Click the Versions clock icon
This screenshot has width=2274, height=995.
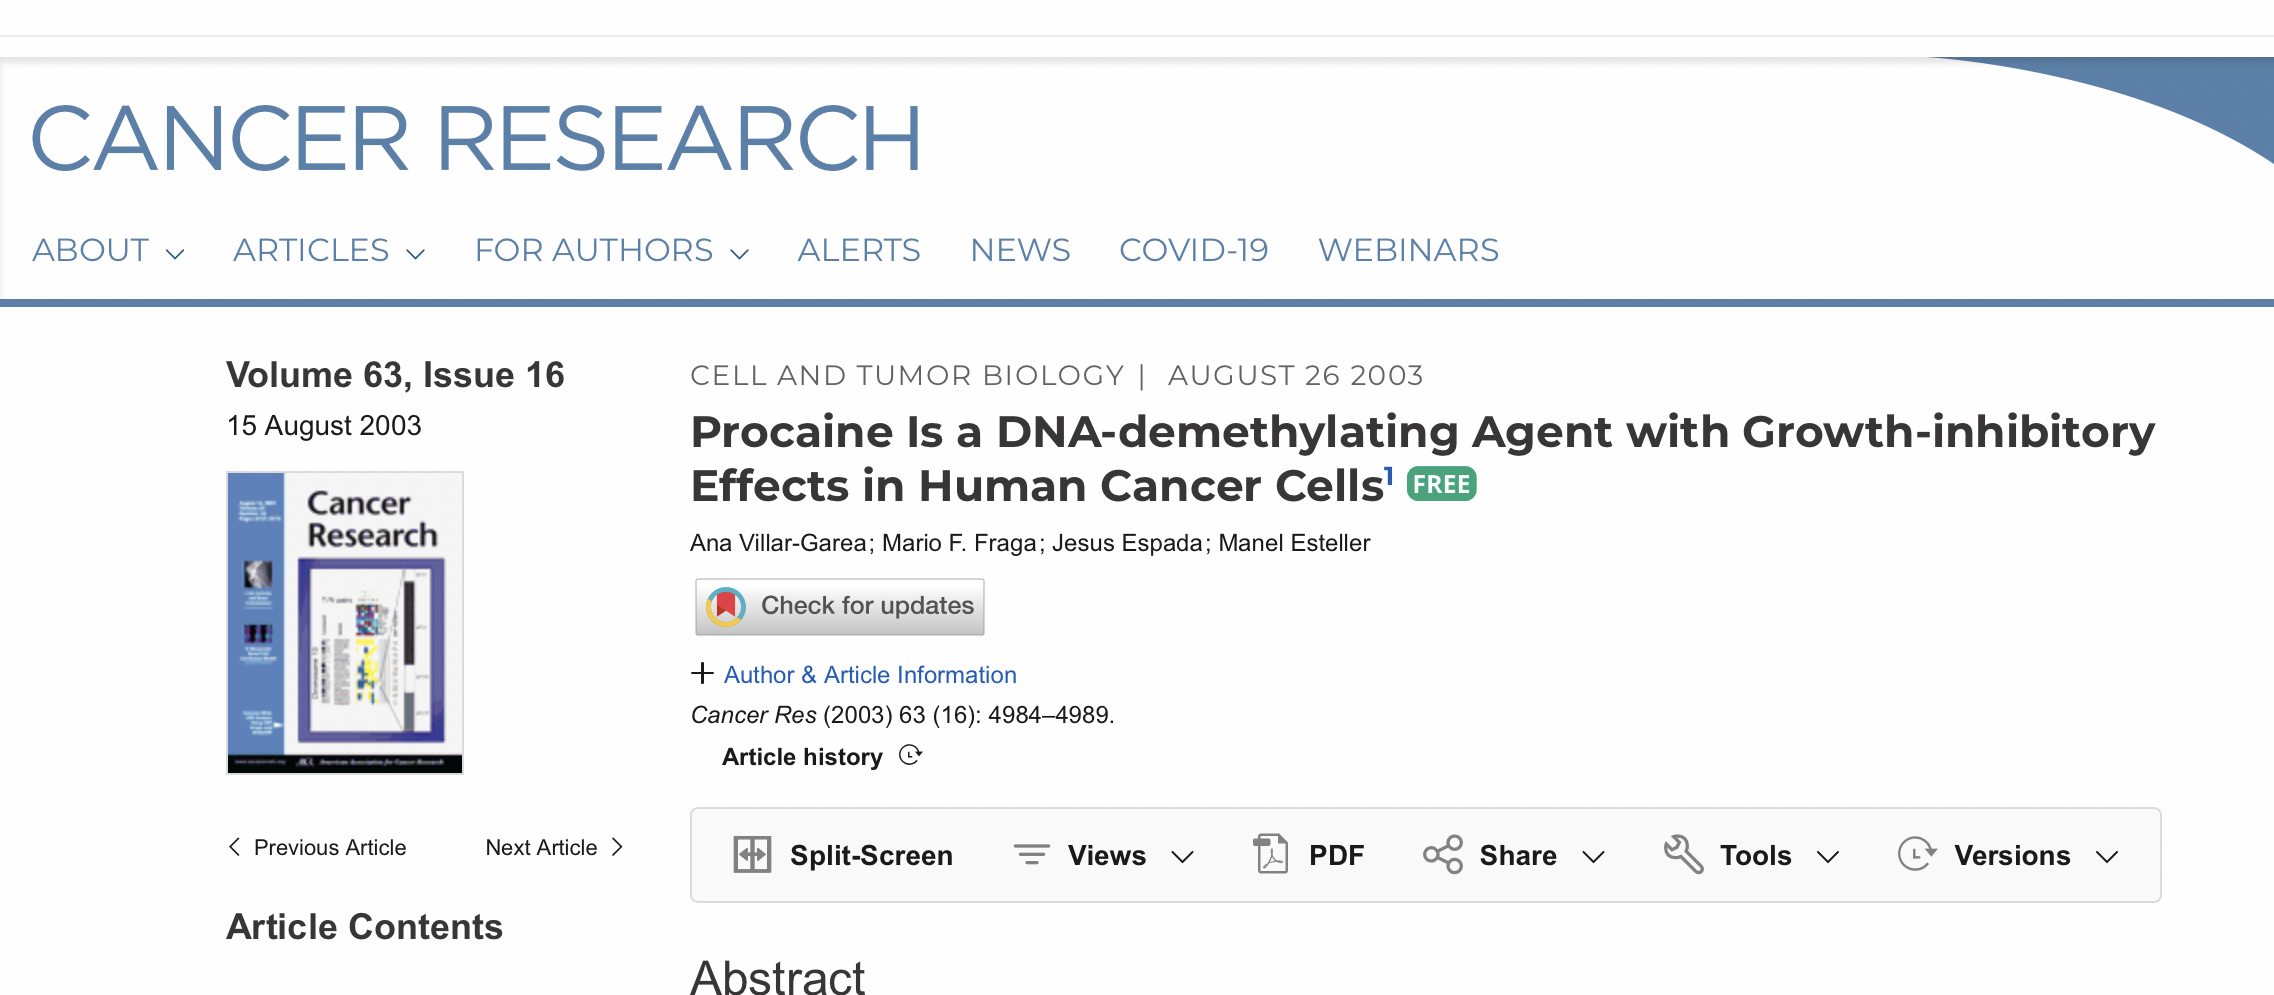point(1916,855)
